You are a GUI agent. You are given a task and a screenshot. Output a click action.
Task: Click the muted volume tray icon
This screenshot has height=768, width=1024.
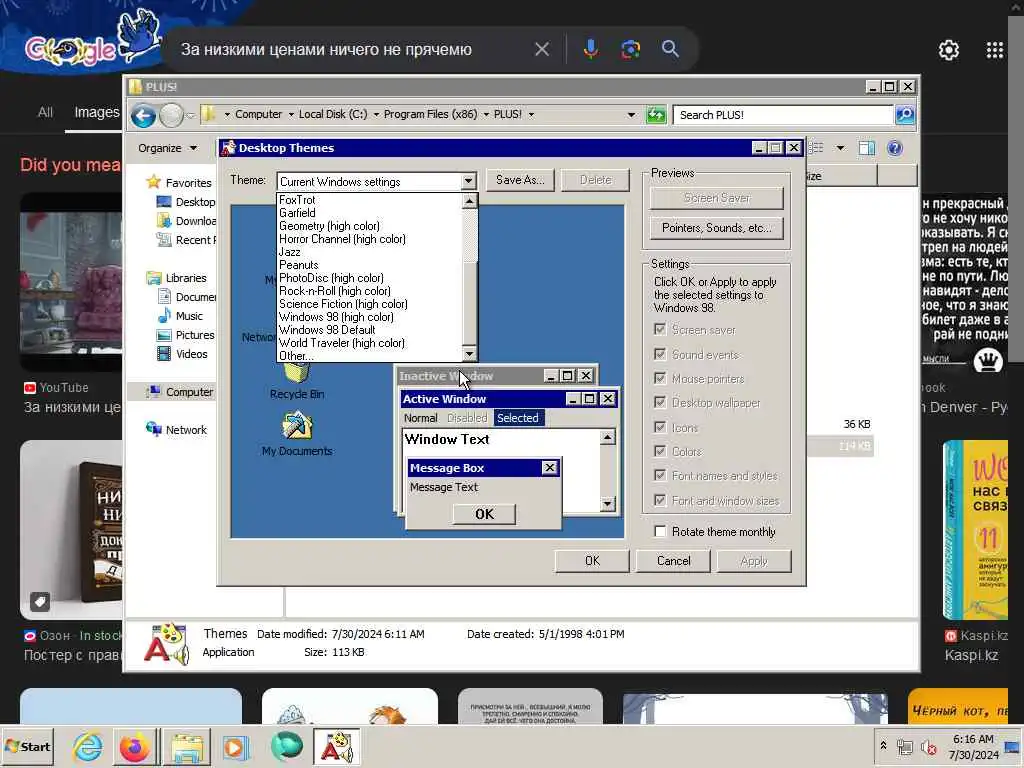click(928, 746)
